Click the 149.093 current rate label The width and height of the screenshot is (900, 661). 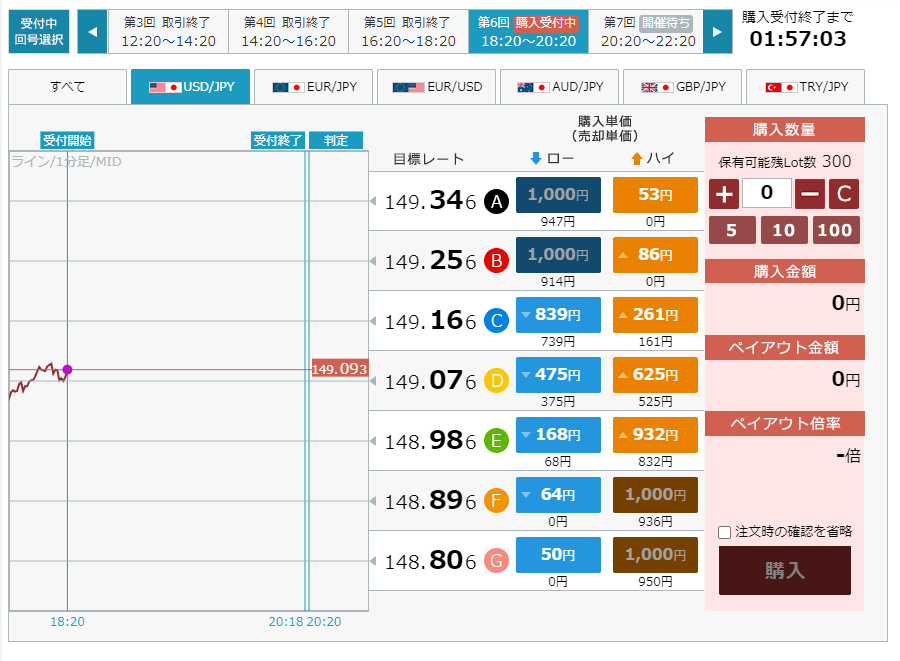click(339, 369)
